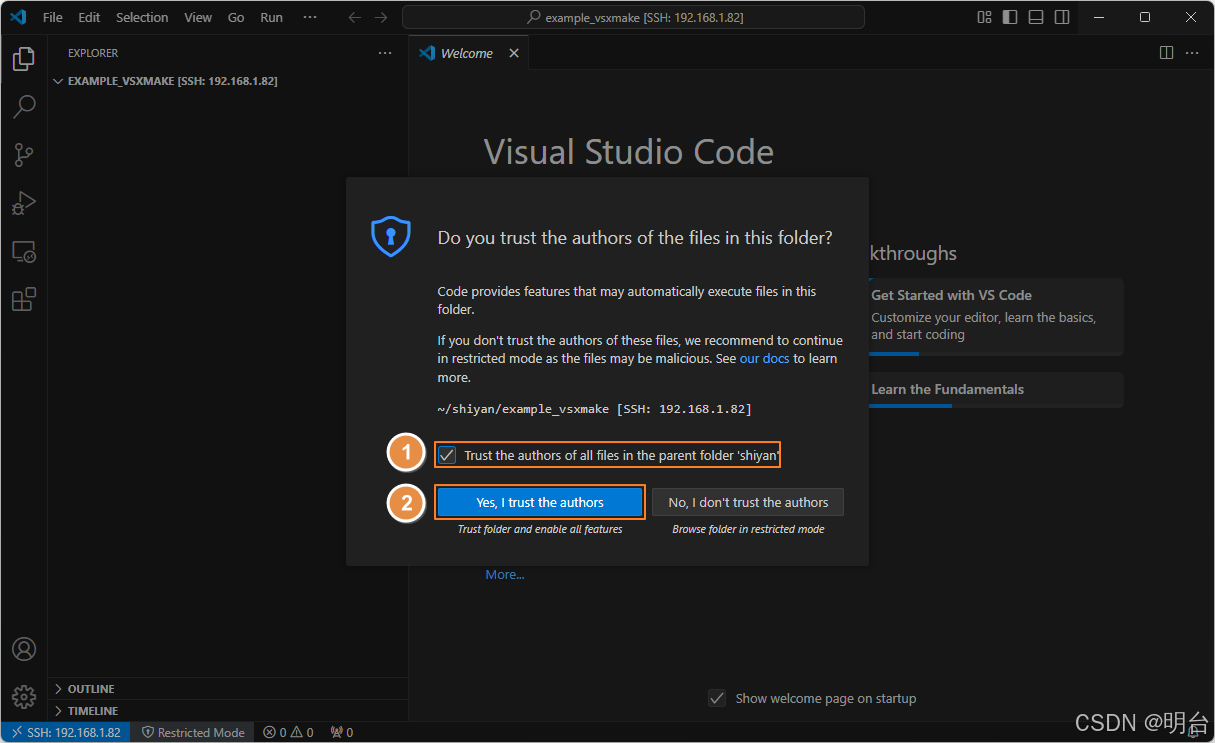Open editor More Actions ellipsis
This screenshot has height=743, width=1215.
point(1192,53)
